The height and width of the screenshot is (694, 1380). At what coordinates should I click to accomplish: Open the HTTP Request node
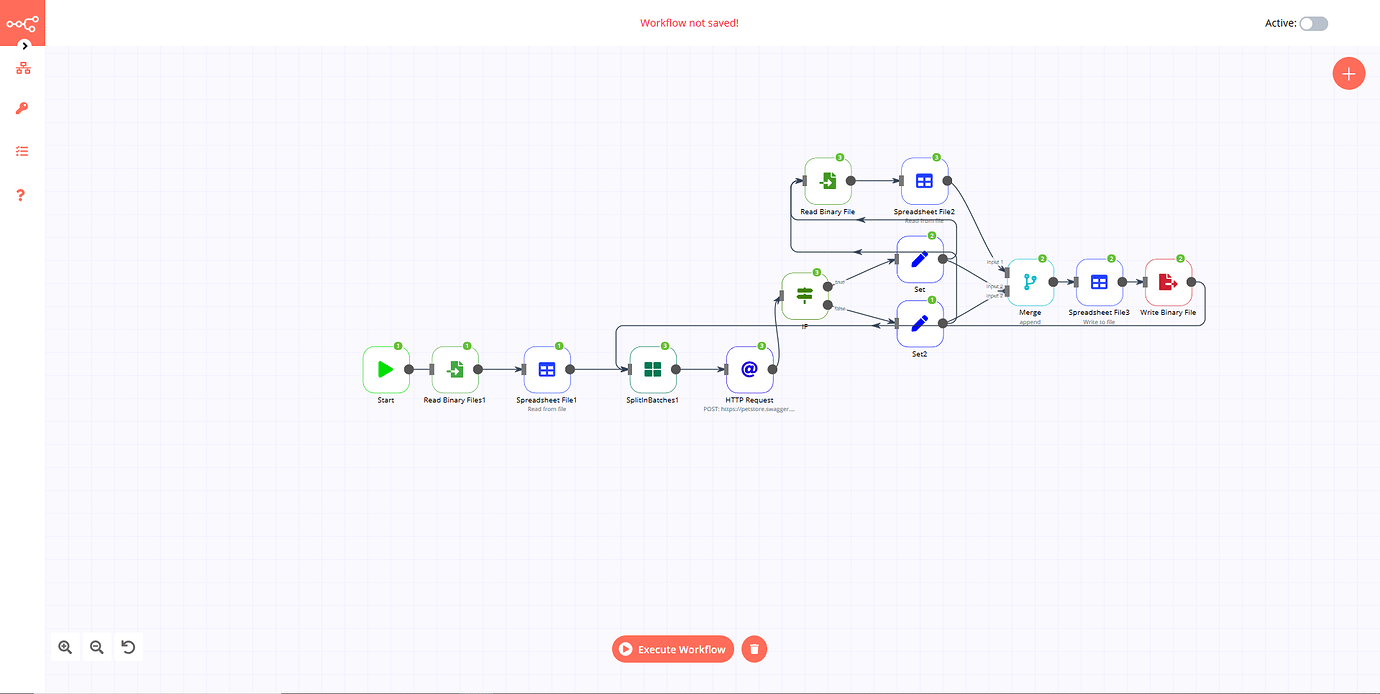pos(750,369)
